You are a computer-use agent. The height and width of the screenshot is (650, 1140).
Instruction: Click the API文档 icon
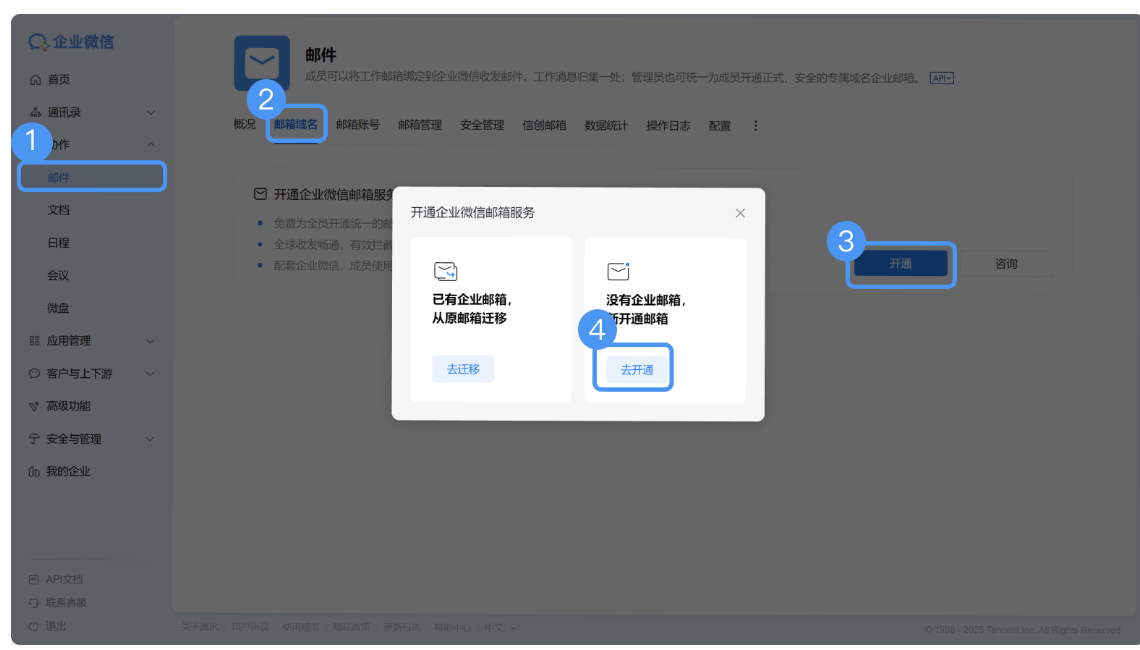click(33, 579)
